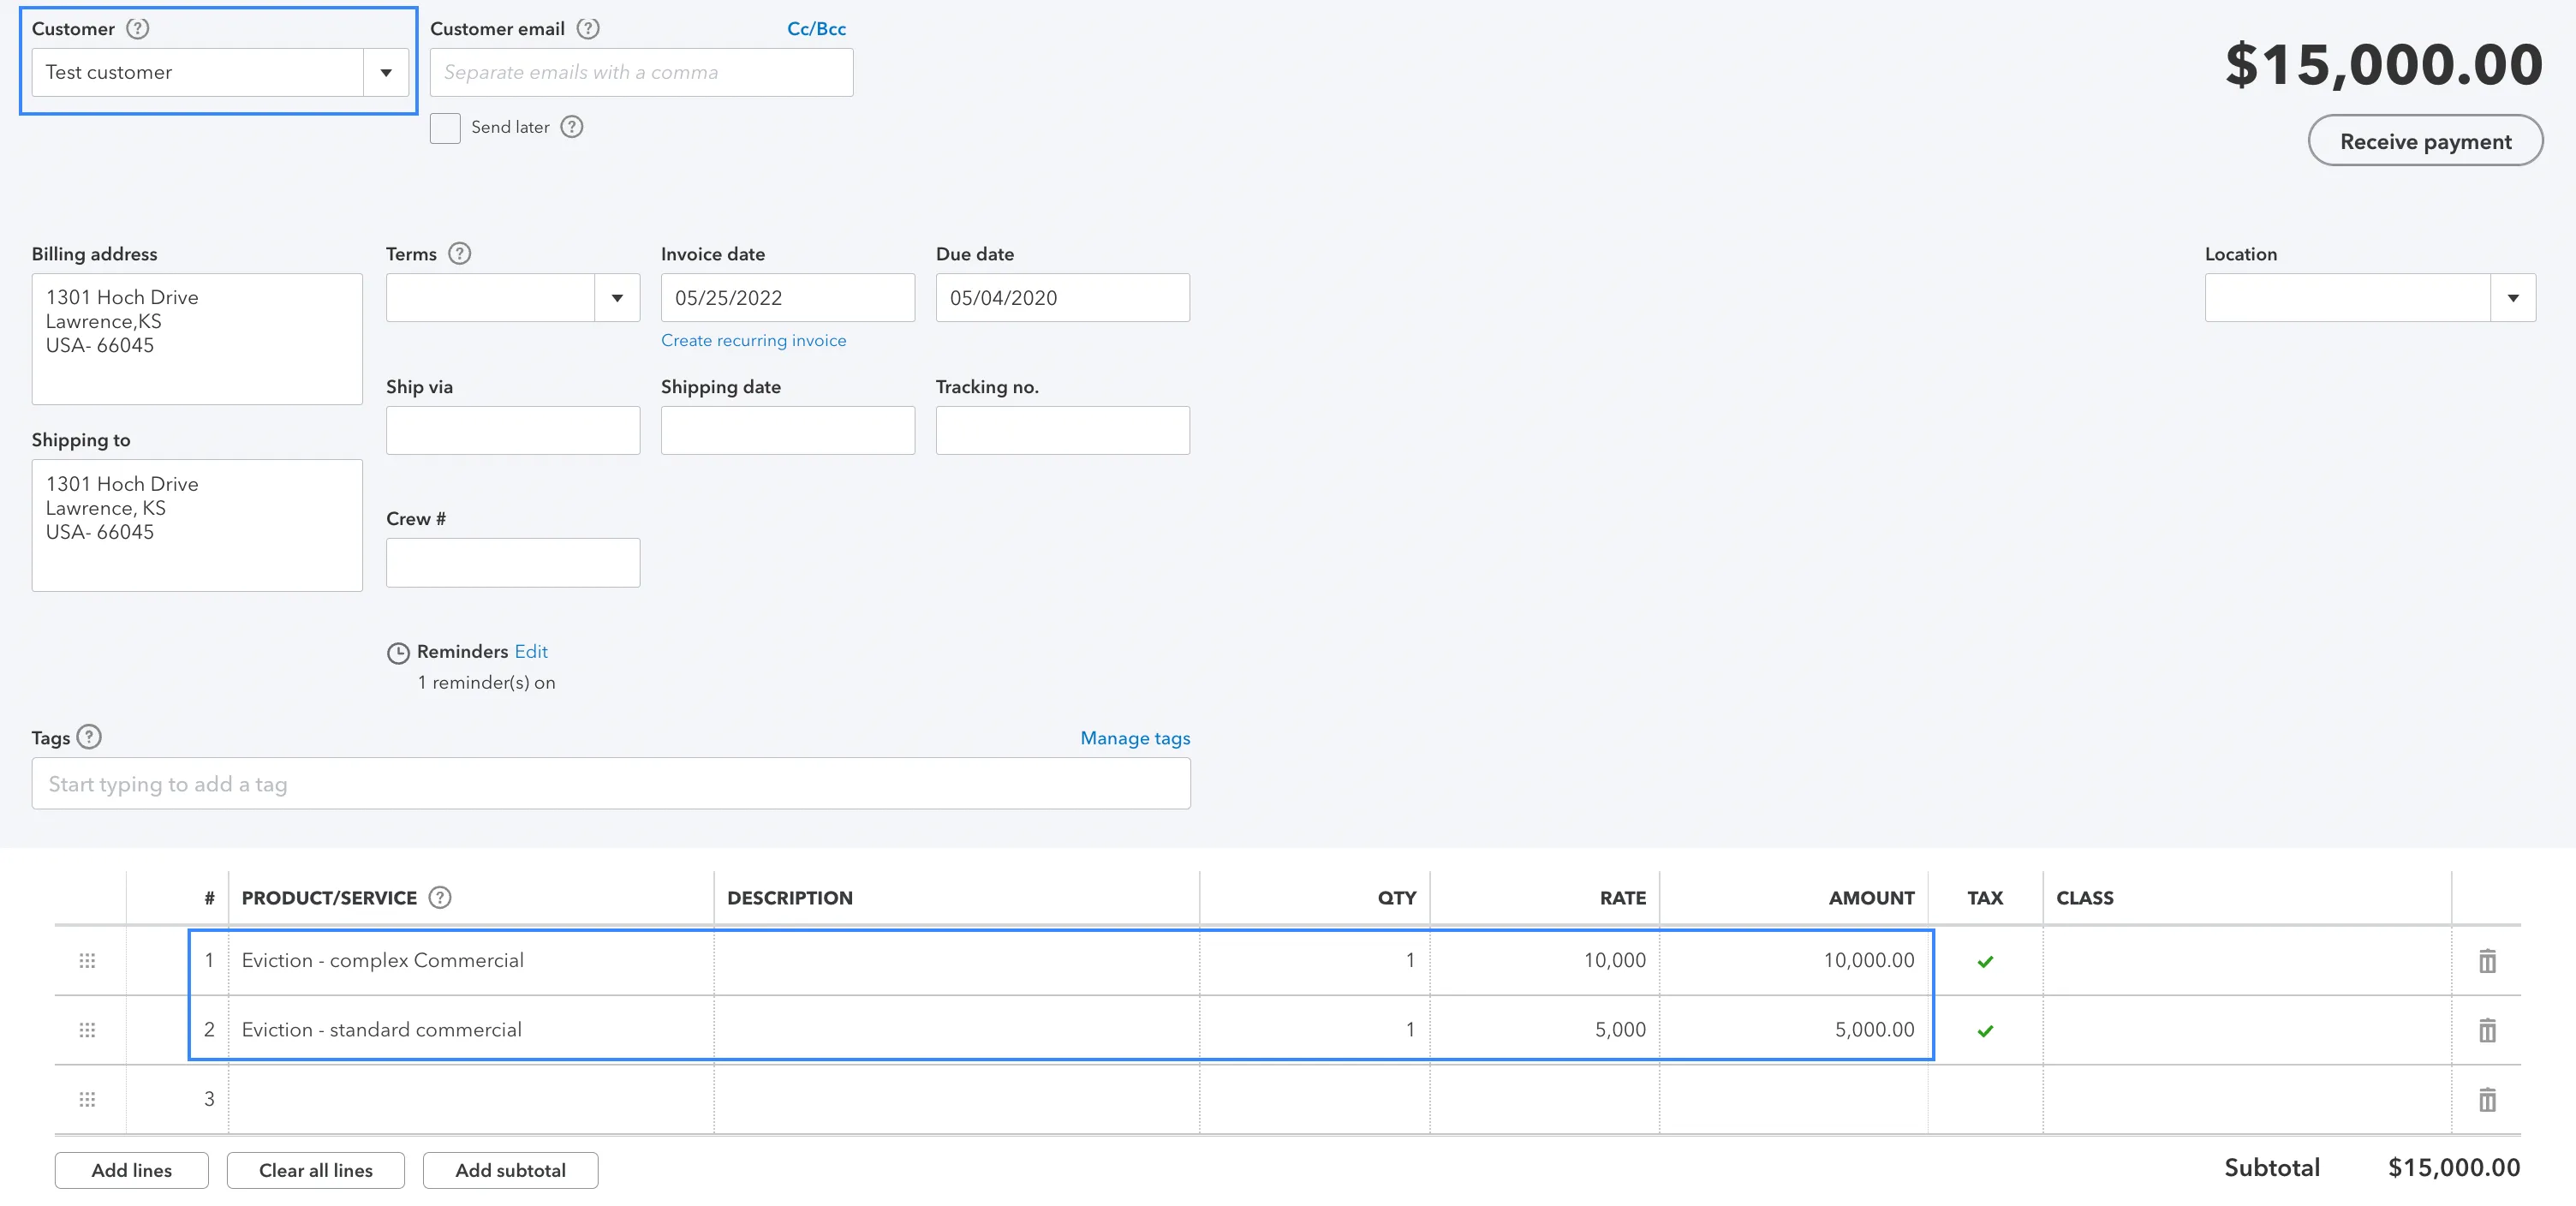
Task: Click the empty product cell in line 3
Action: 471,1099
